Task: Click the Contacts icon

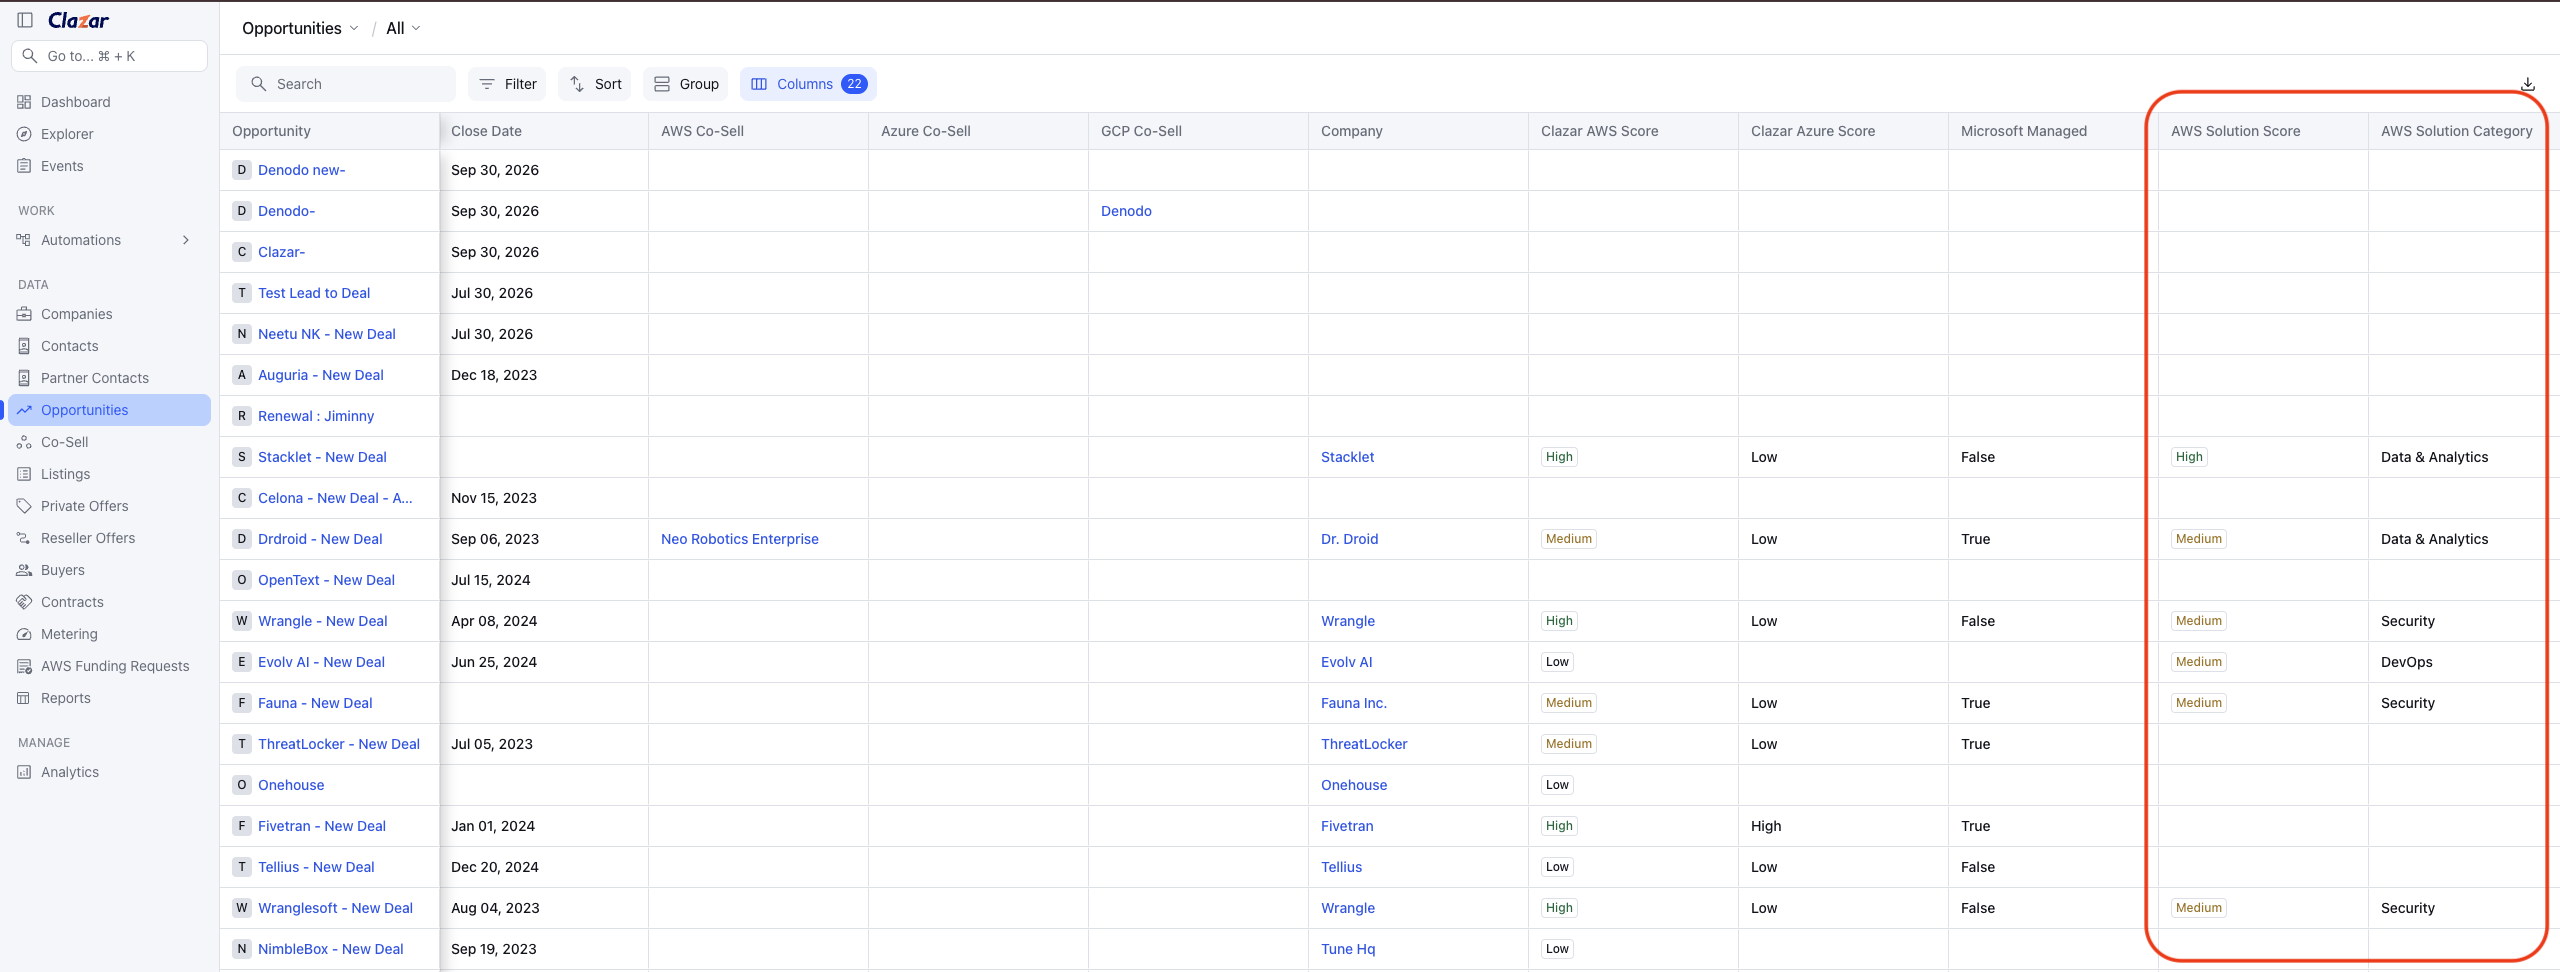Action: 24,346
